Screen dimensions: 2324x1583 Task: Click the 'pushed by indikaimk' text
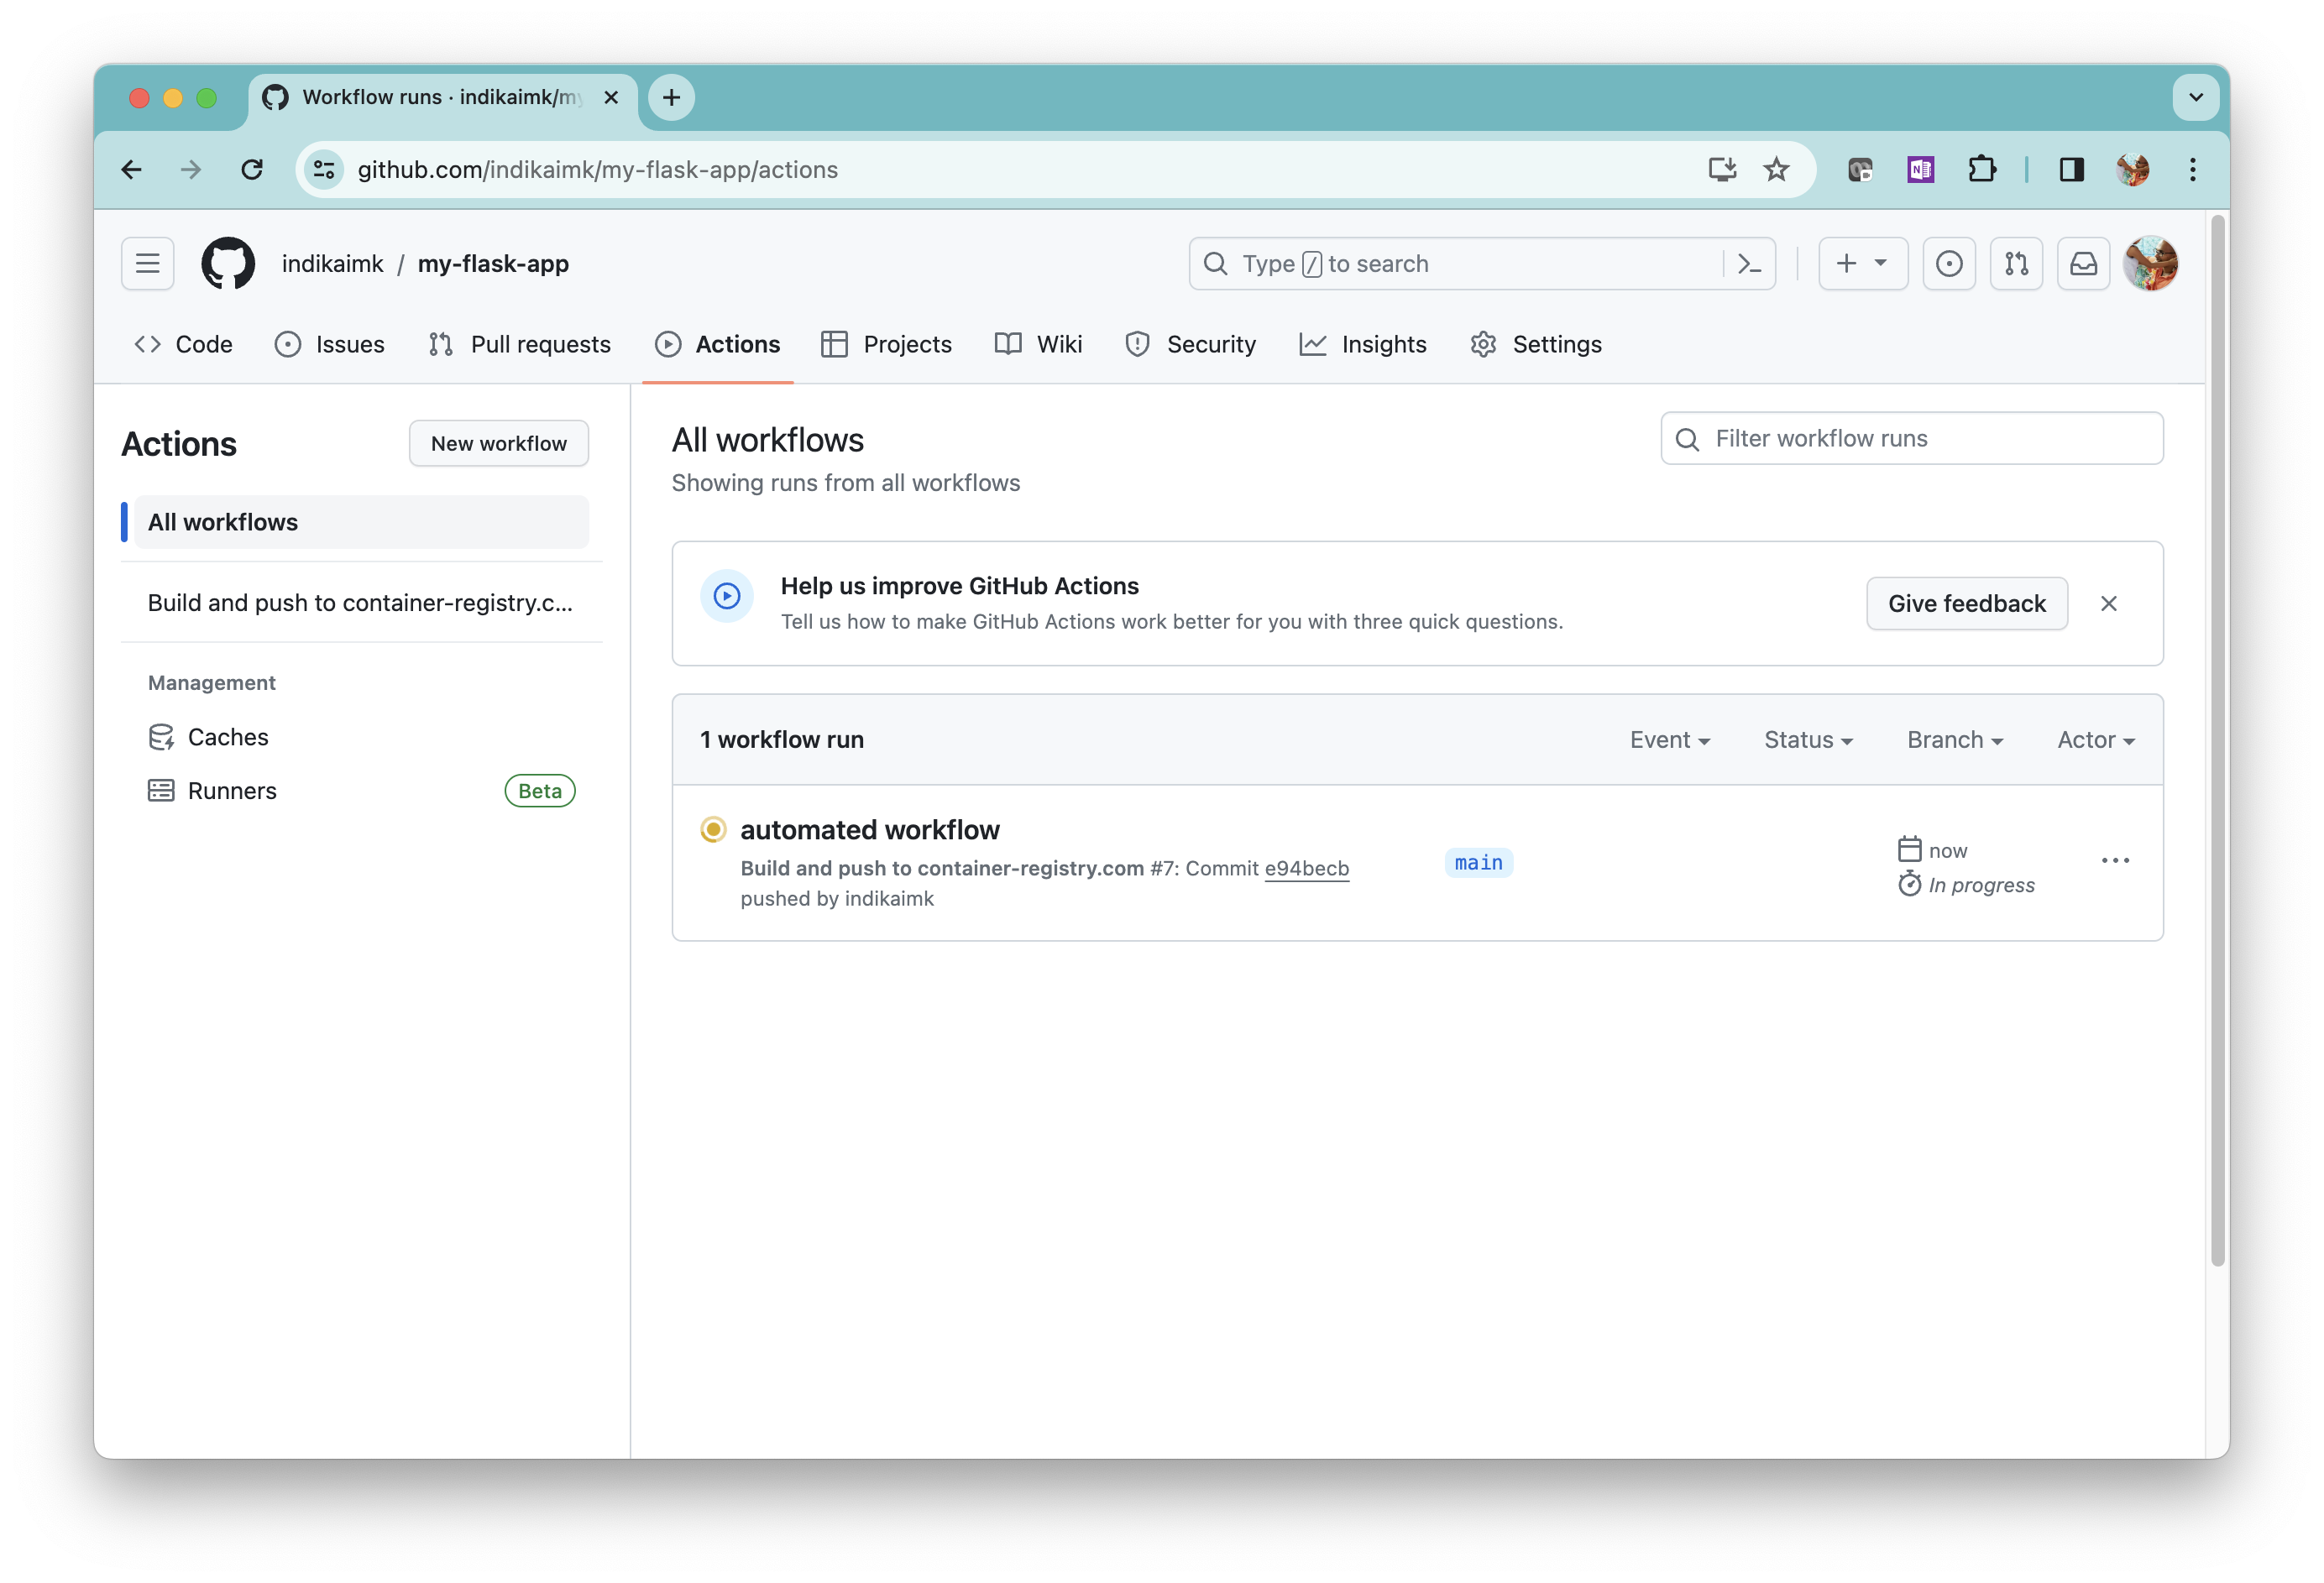837,899
